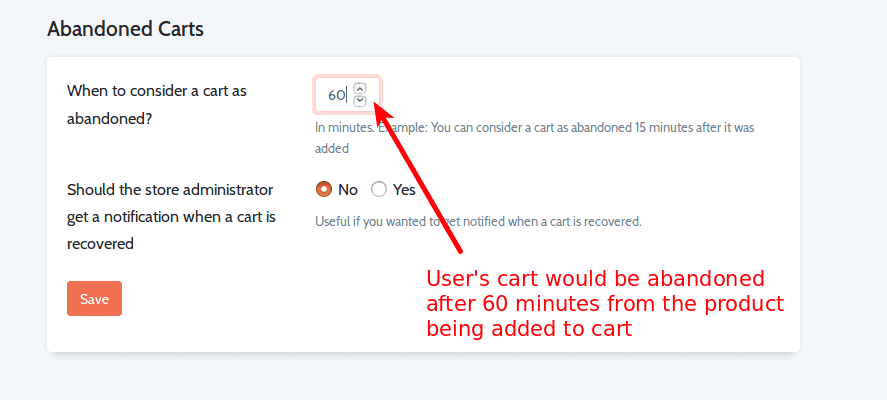The height and width of the screenshot is (400, 887).
Task: Choose the "No" label text
Action: (x=348, y=190)
